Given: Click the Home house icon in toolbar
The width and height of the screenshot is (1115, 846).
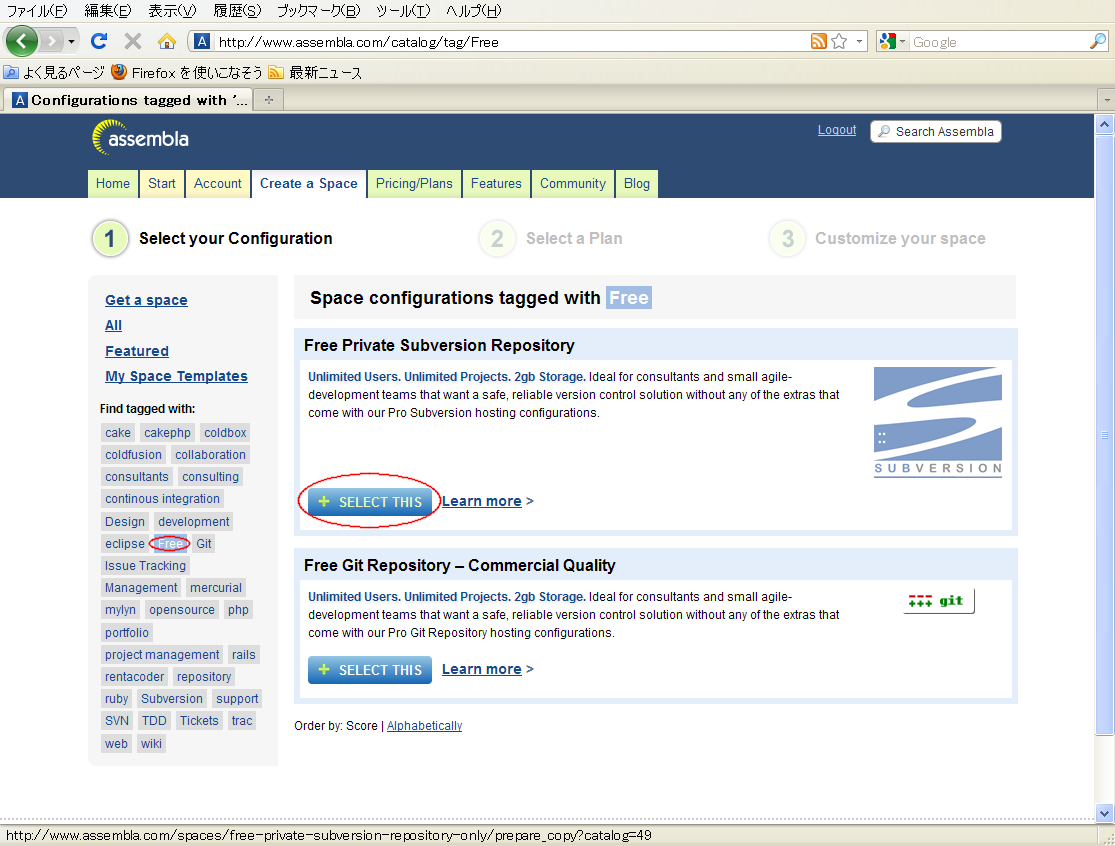Looking at the screenshot, I should (x=167, y=41).
